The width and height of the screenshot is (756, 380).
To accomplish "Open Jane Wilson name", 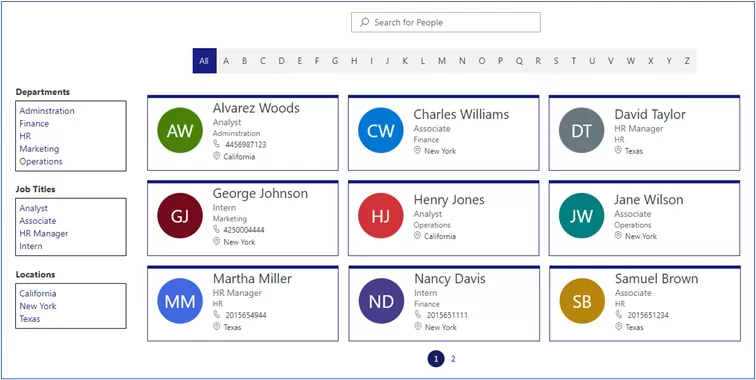I will pos(649,200).
